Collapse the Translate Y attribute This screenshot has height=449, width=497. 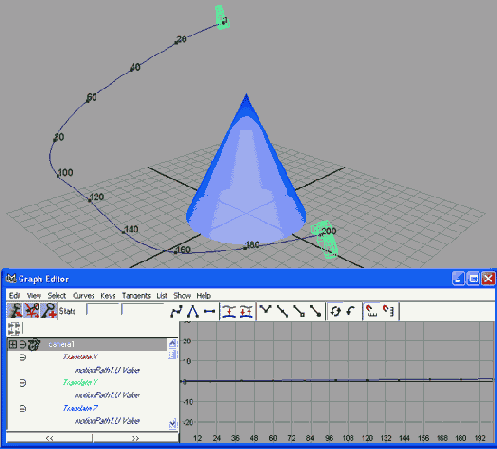pos(23,383)
